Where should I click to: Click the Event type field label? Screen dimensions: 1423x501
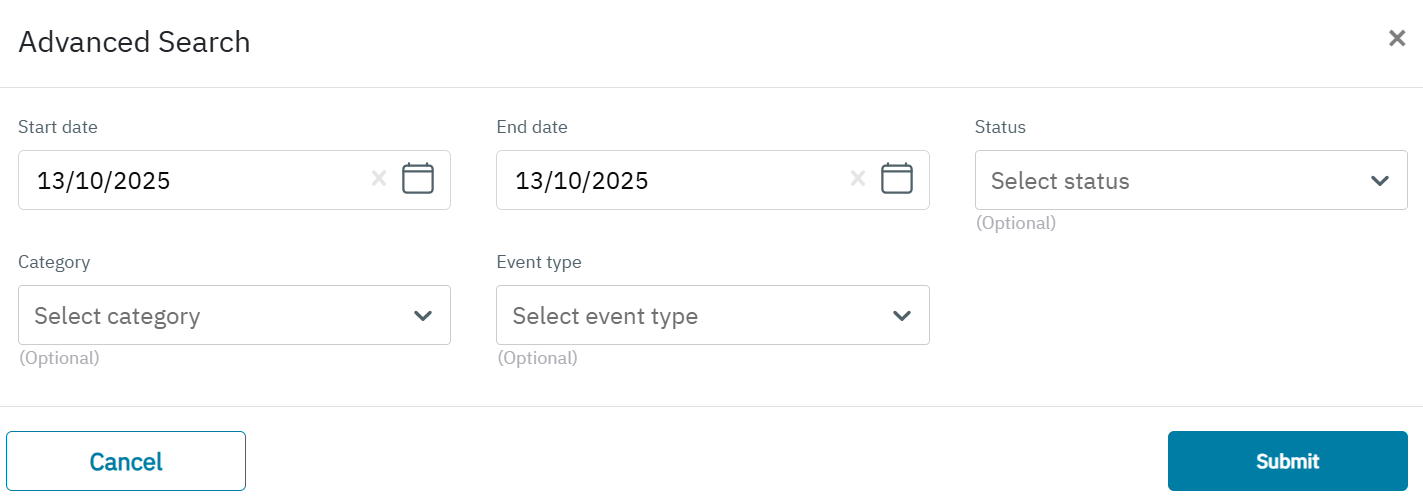coord(539,262)
